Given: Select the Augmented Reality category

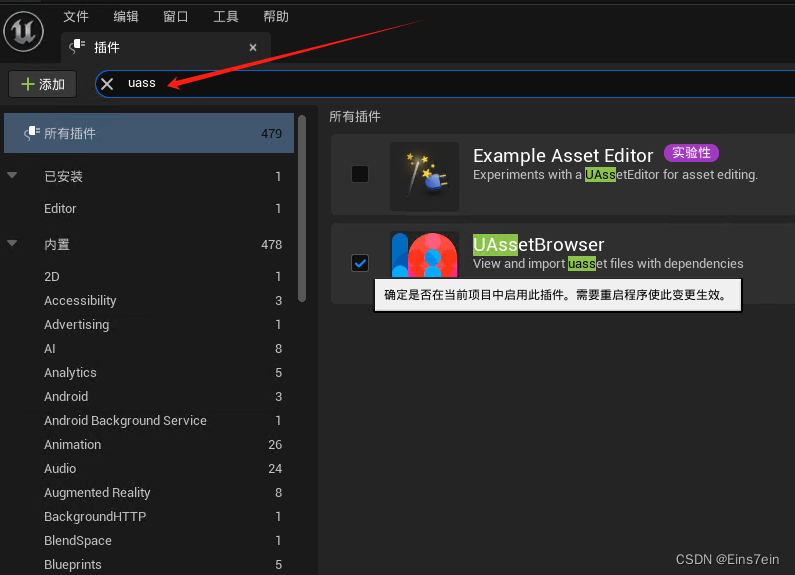Looking at the screenshot, I should click(x=149, y=492).
